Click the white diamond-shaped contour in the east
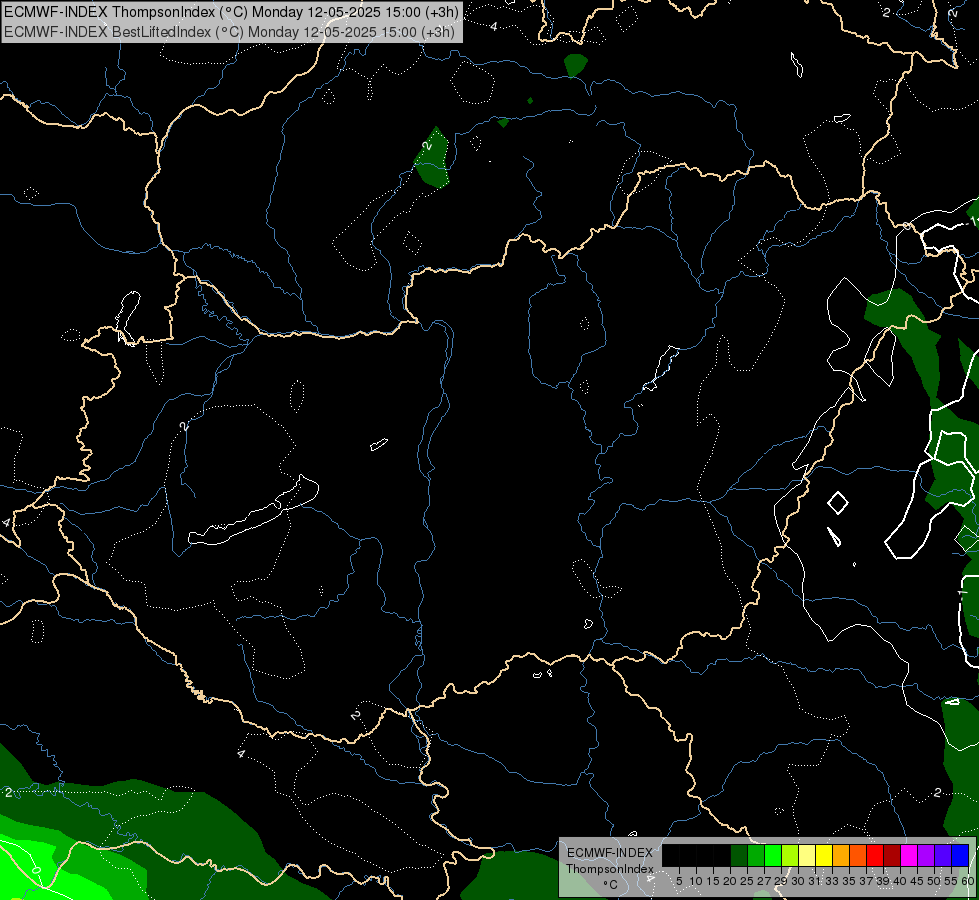 [838, 503]
